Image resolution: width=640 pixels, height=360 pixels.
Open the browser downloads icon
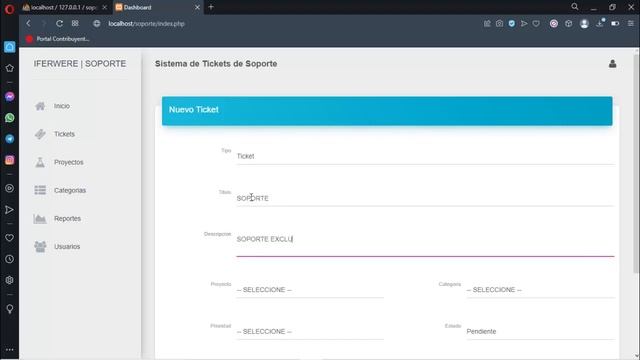tap(600, 24)
